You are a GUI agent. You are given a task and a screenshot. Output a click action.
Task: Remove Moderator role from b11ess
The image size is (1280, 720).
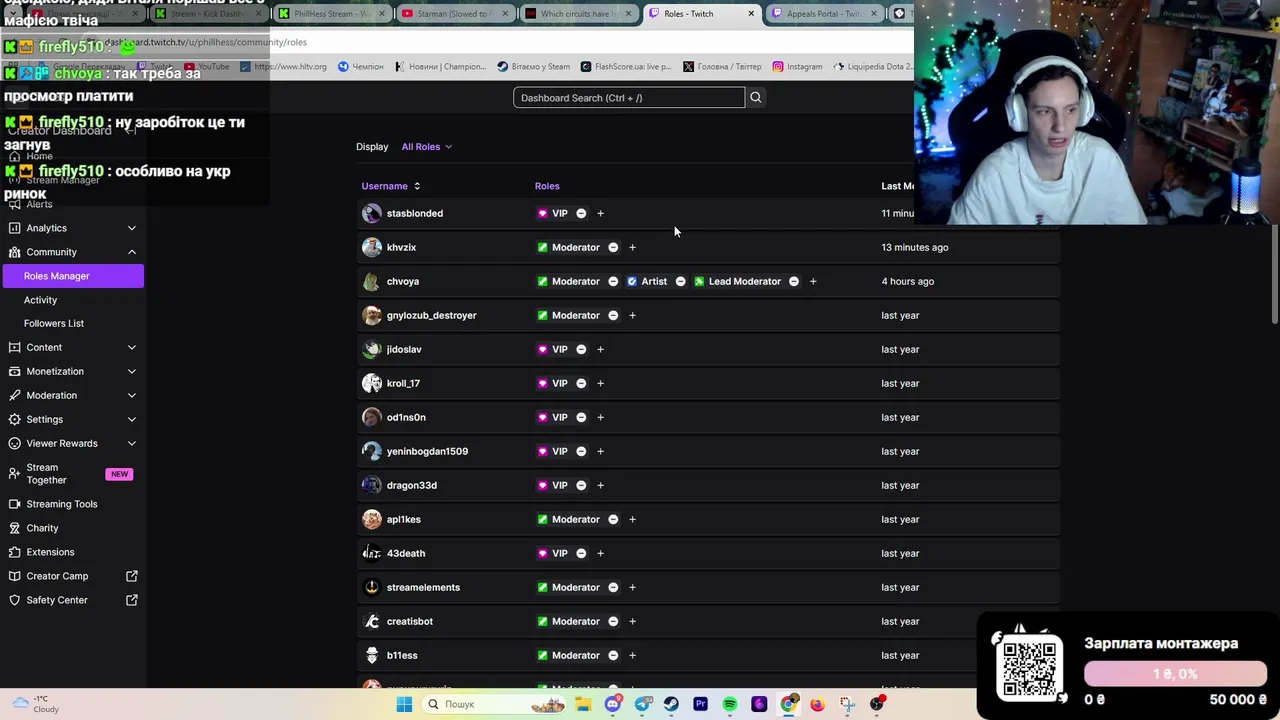613,655
